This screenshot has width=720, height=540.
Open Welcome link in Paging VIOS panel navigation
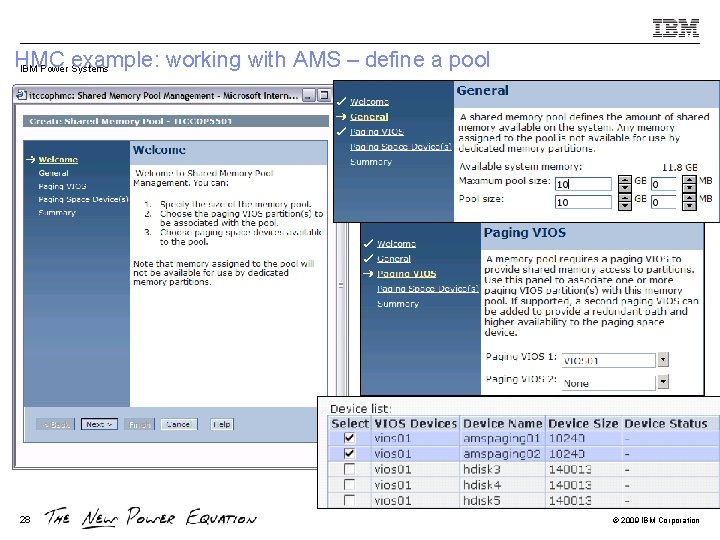point(396,243)
